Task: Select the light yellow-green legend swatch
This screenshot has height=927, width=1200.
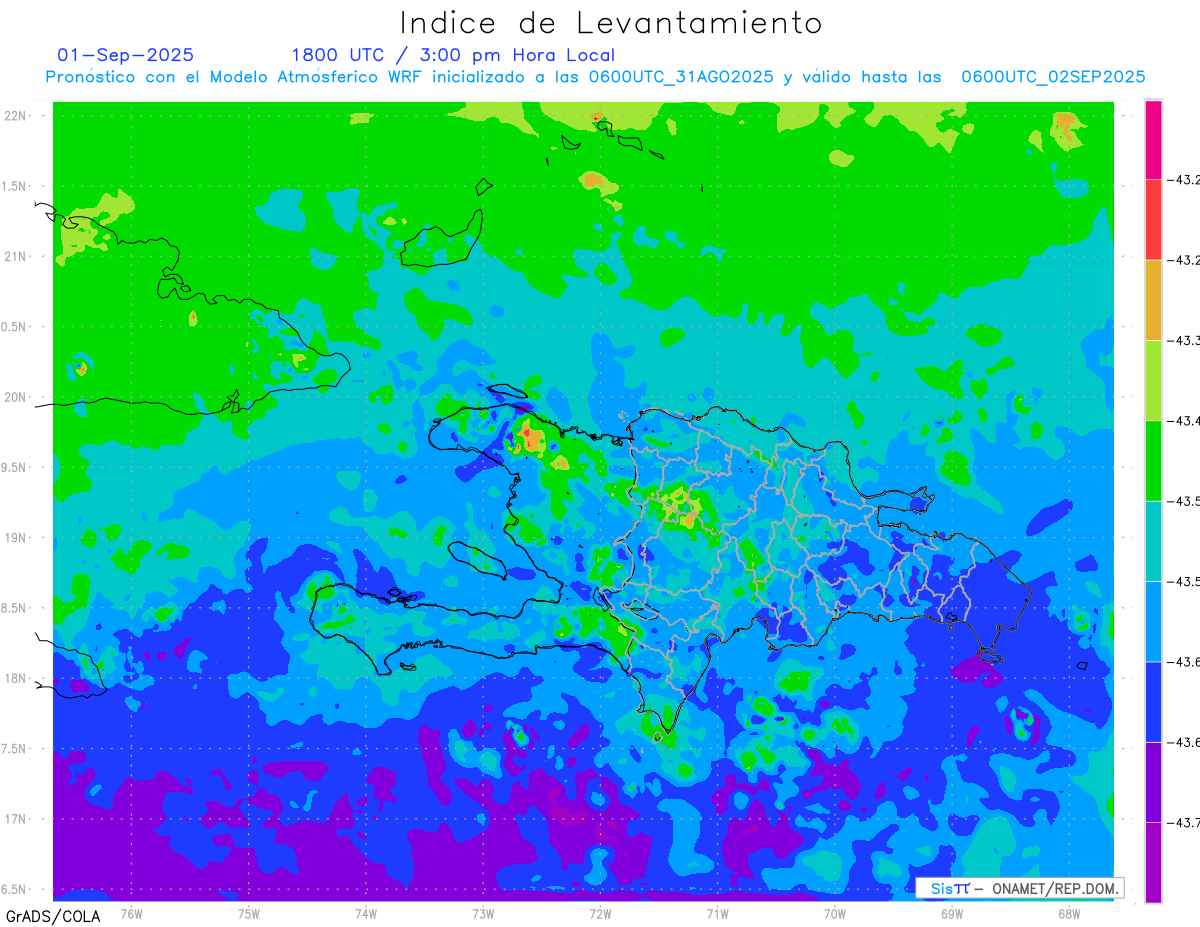Action: point(1153,380)
